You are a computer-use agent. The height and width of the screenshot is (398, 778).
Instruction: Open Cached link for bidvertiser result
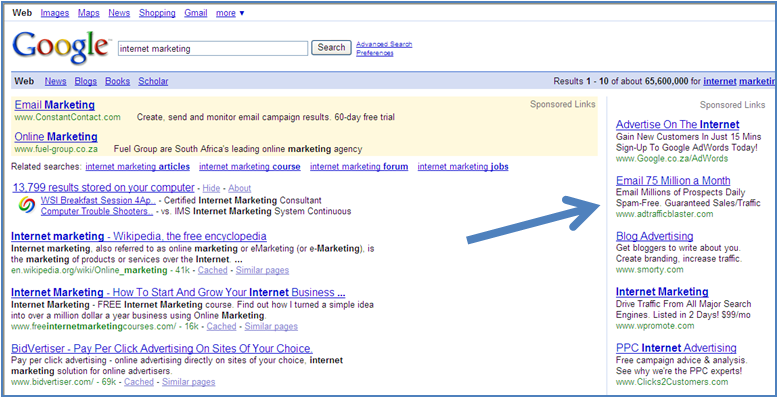pyautogui.click(x=139, y=382)
